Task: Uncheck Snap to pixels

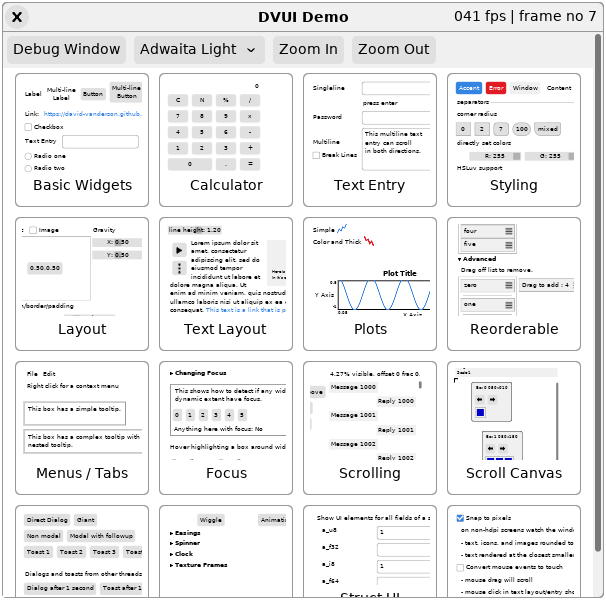Action: 460,518
